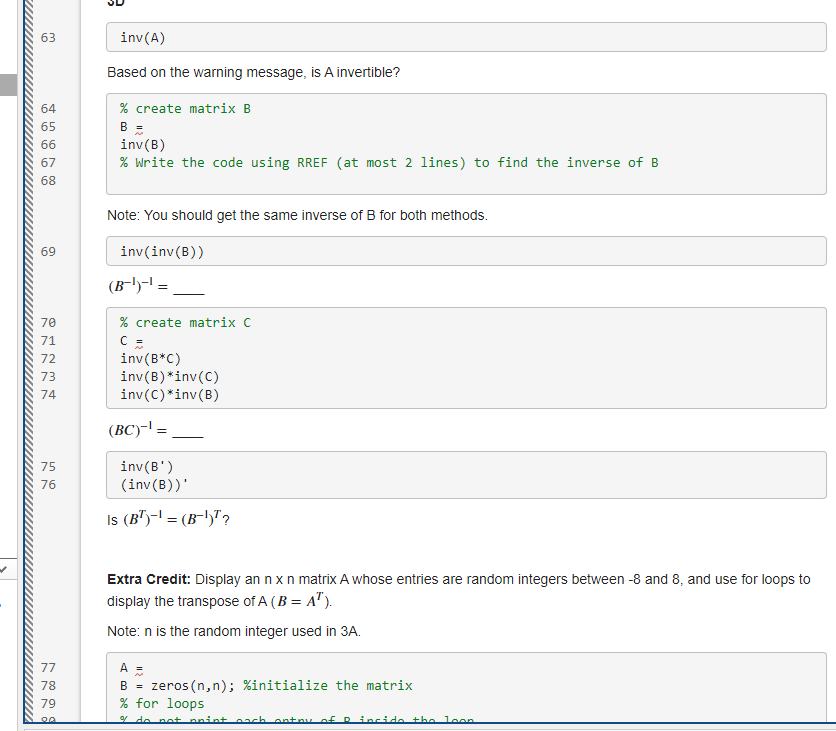Click the gray square indicator on the left edge
Viewport: 836px width, 731px height.
point(9,84)
